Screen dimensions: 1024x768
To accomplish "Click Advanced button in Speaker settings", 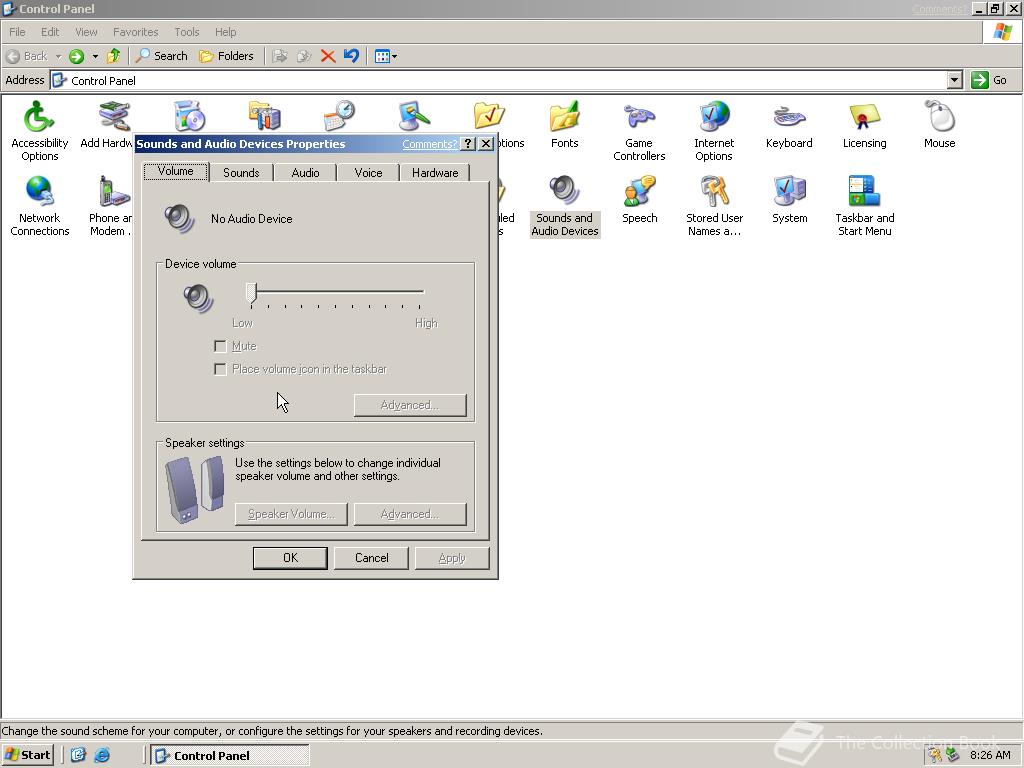I will pos(410,514).
